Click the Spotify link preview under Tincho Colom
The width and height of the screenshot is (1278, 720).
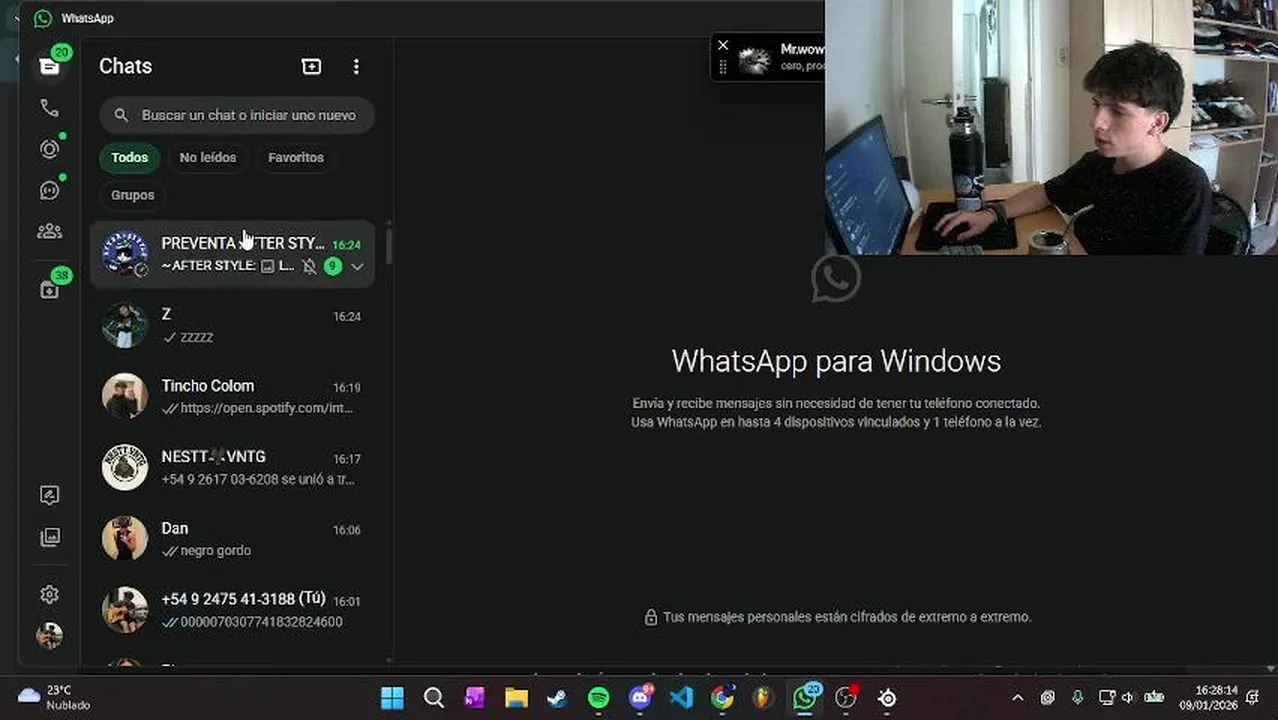tap(266, 408)
